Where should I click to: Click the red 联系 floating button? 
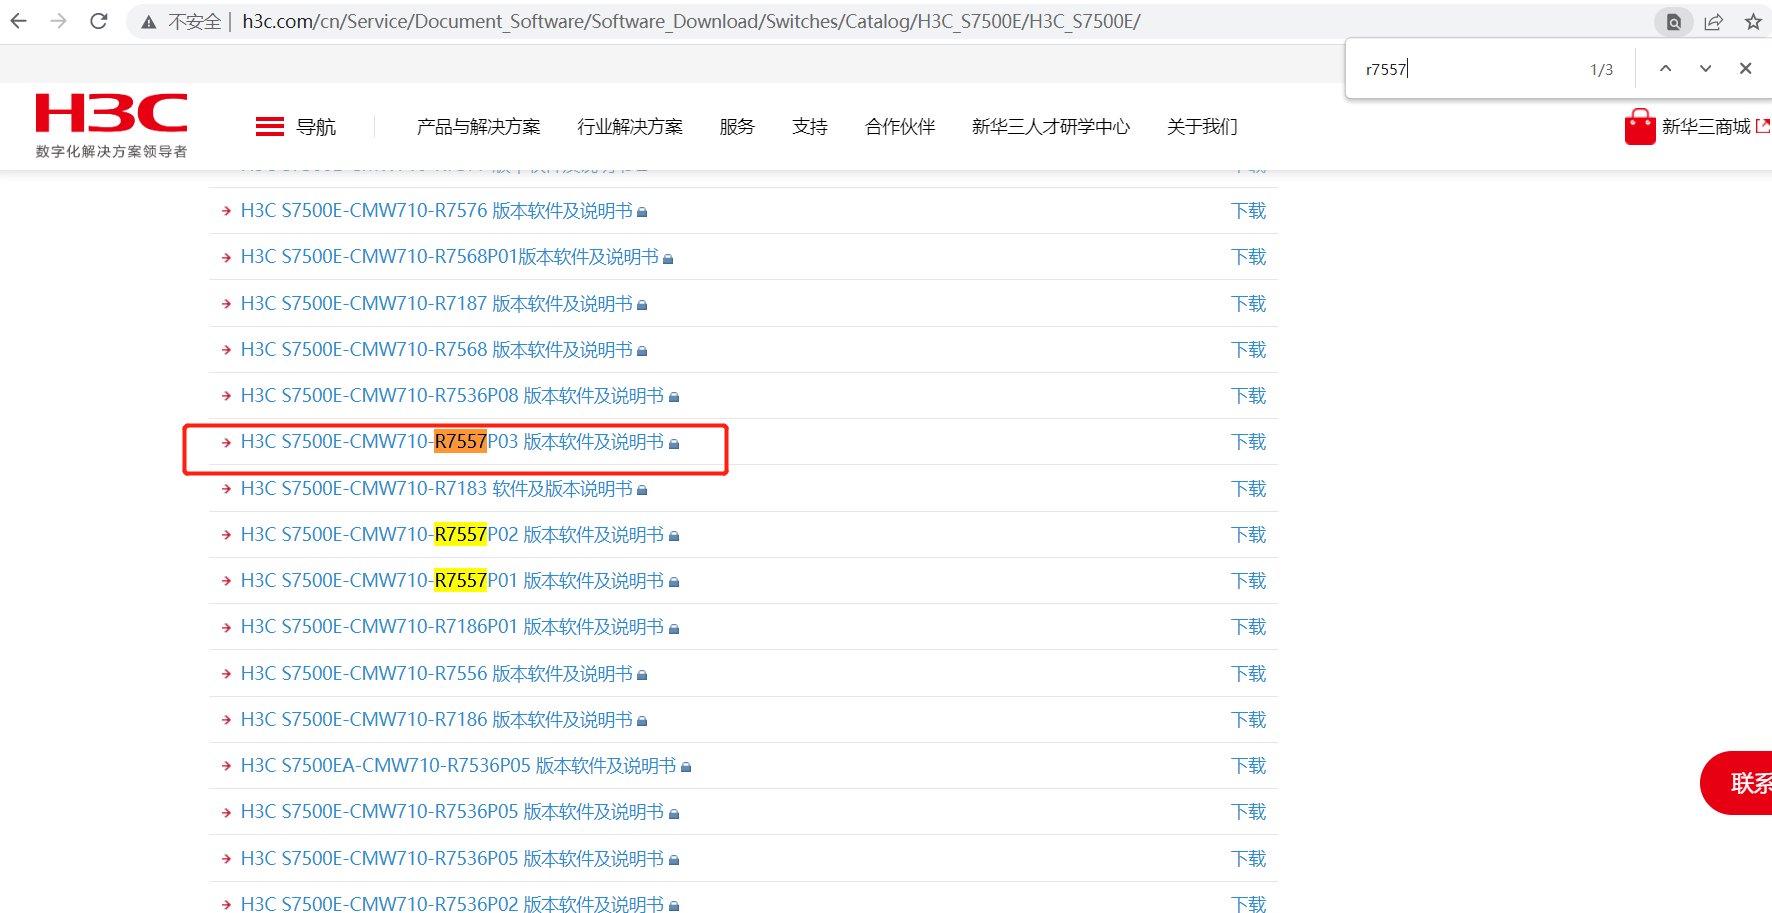tap(1737, 783)
